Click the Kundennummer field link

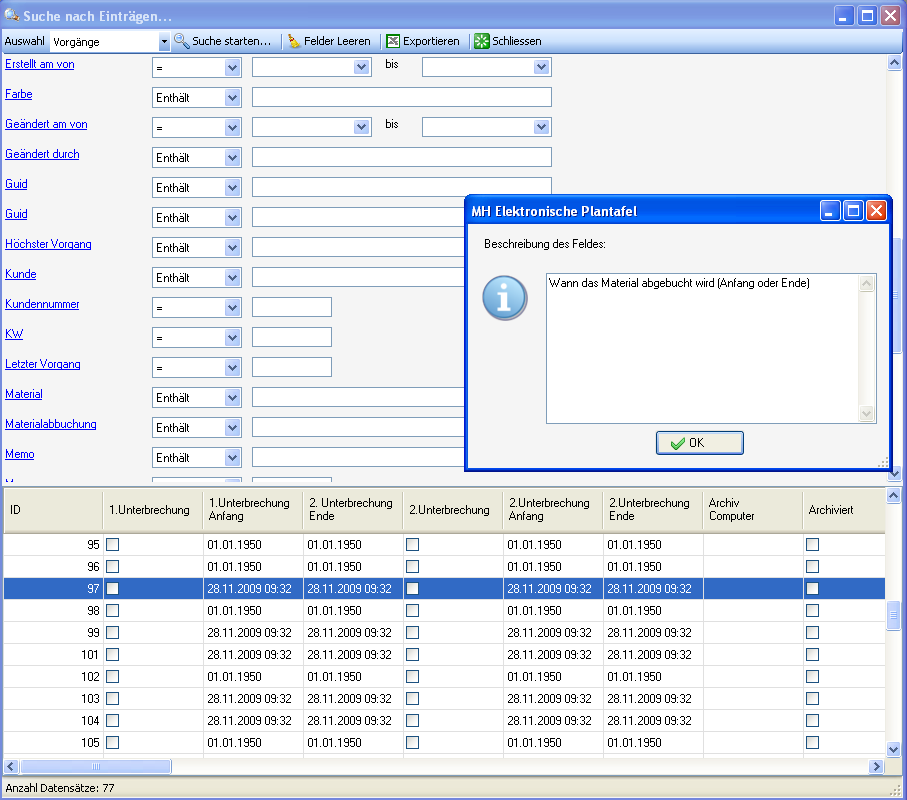pos(42,305)
